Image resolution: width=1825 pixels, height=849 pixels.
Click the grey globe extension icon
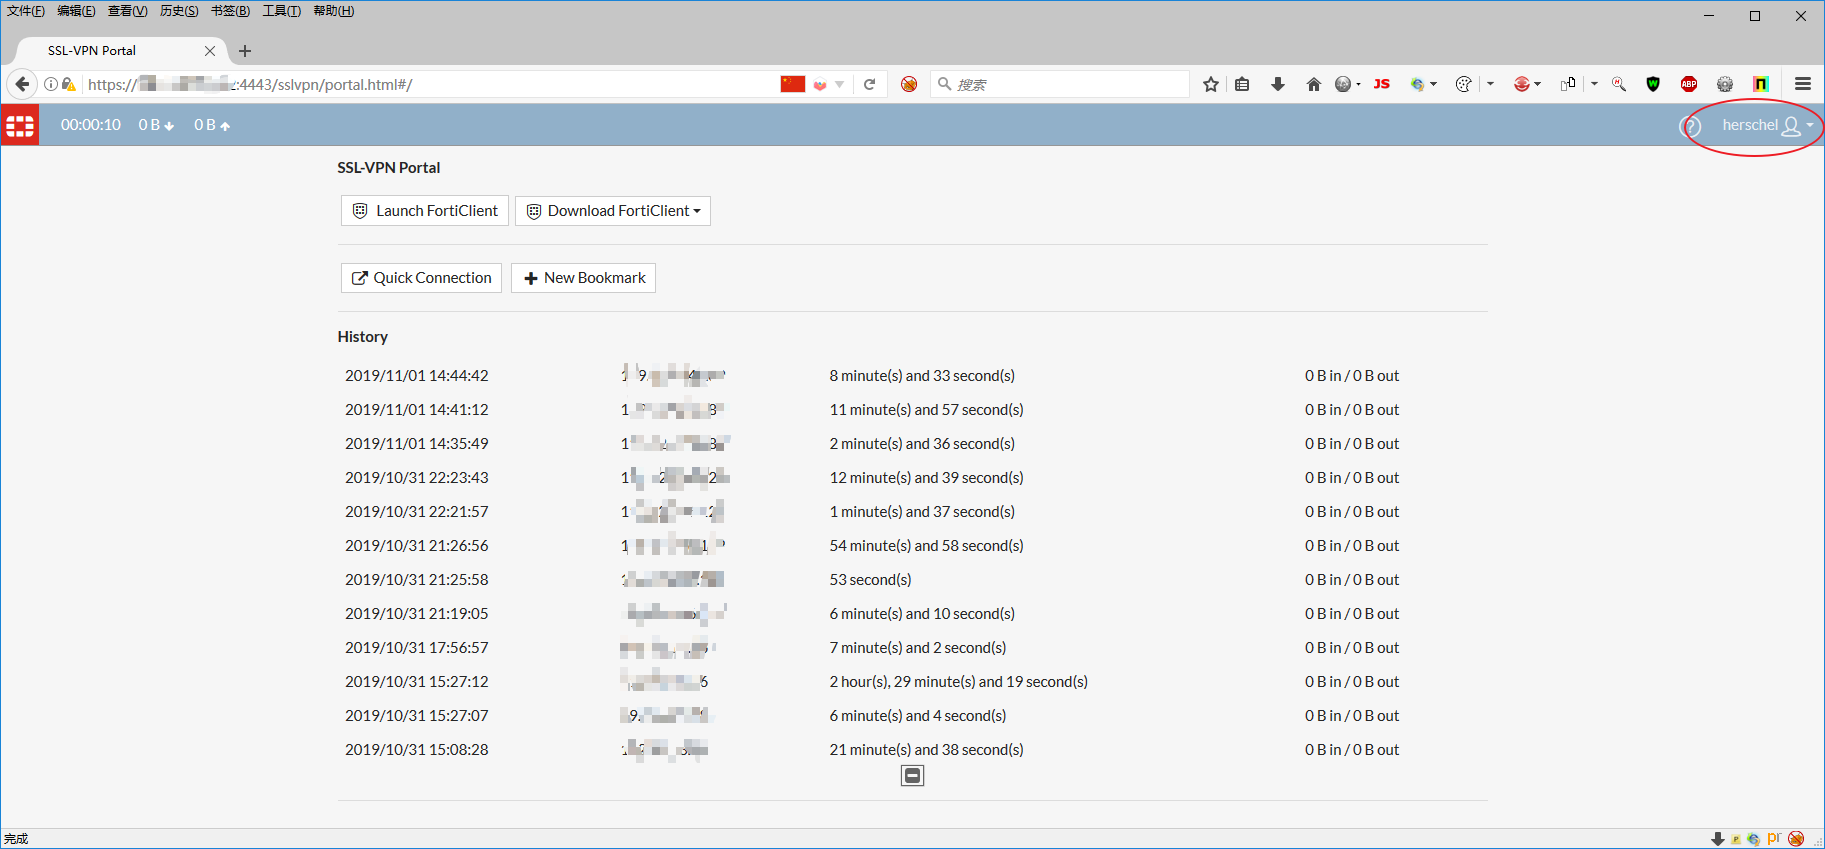point(1343,84)
